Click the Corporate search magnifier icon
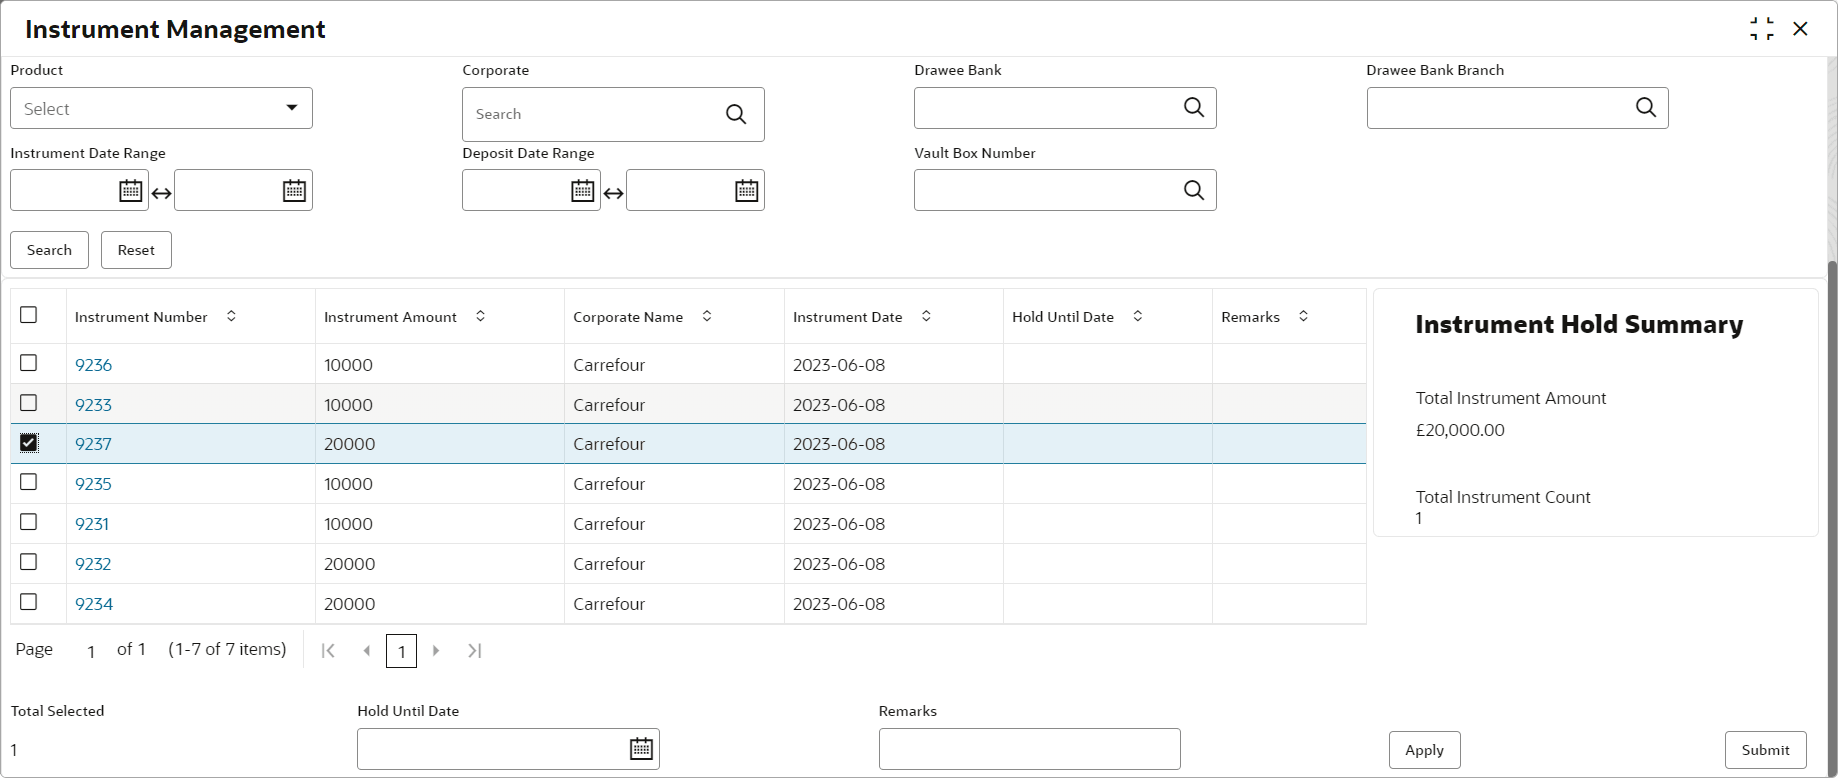1838x778 pixels. 736,114
